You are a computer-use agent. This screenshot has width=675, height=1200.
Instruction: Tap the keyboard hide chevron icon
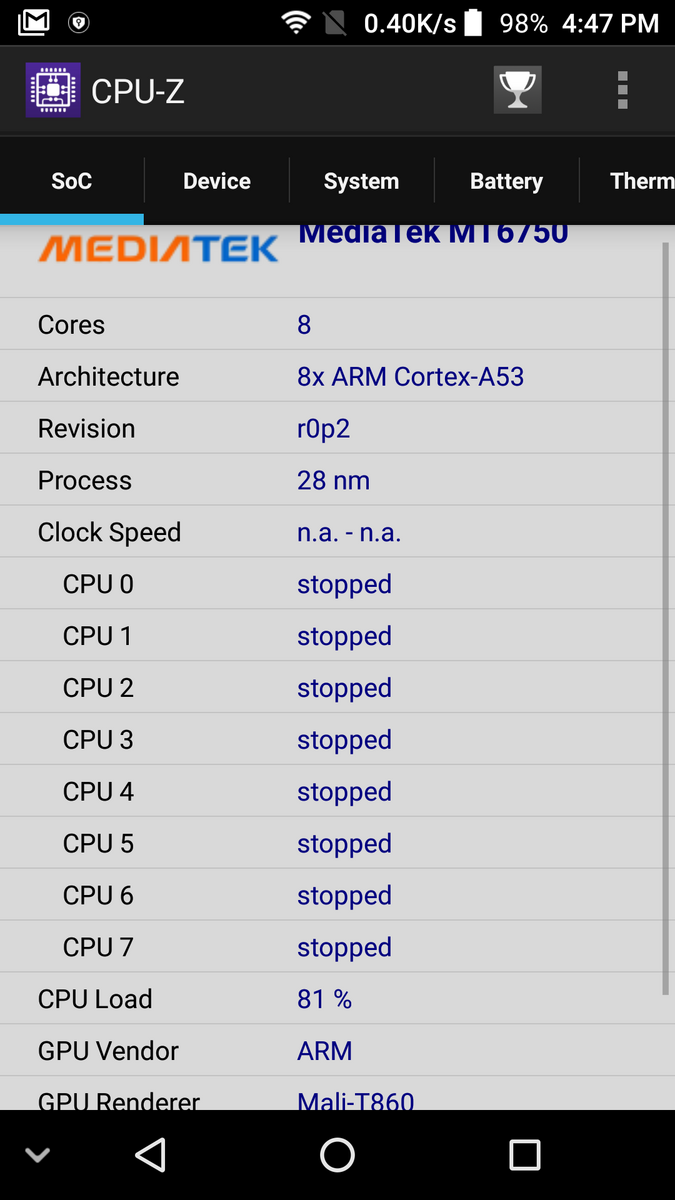pos(37,1155)
